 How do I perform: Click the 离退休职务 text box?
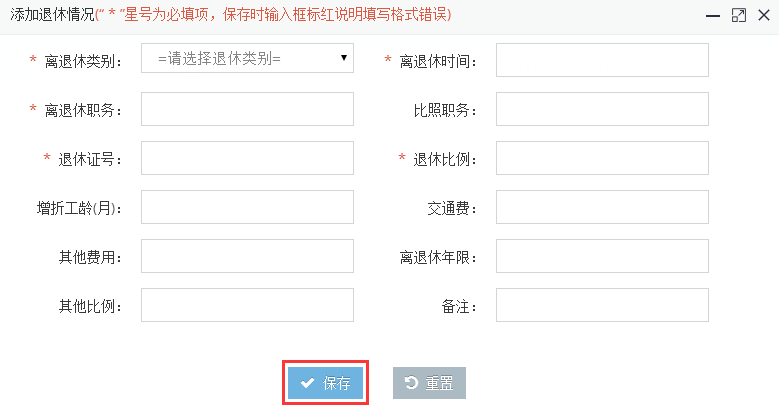[247, 109]
